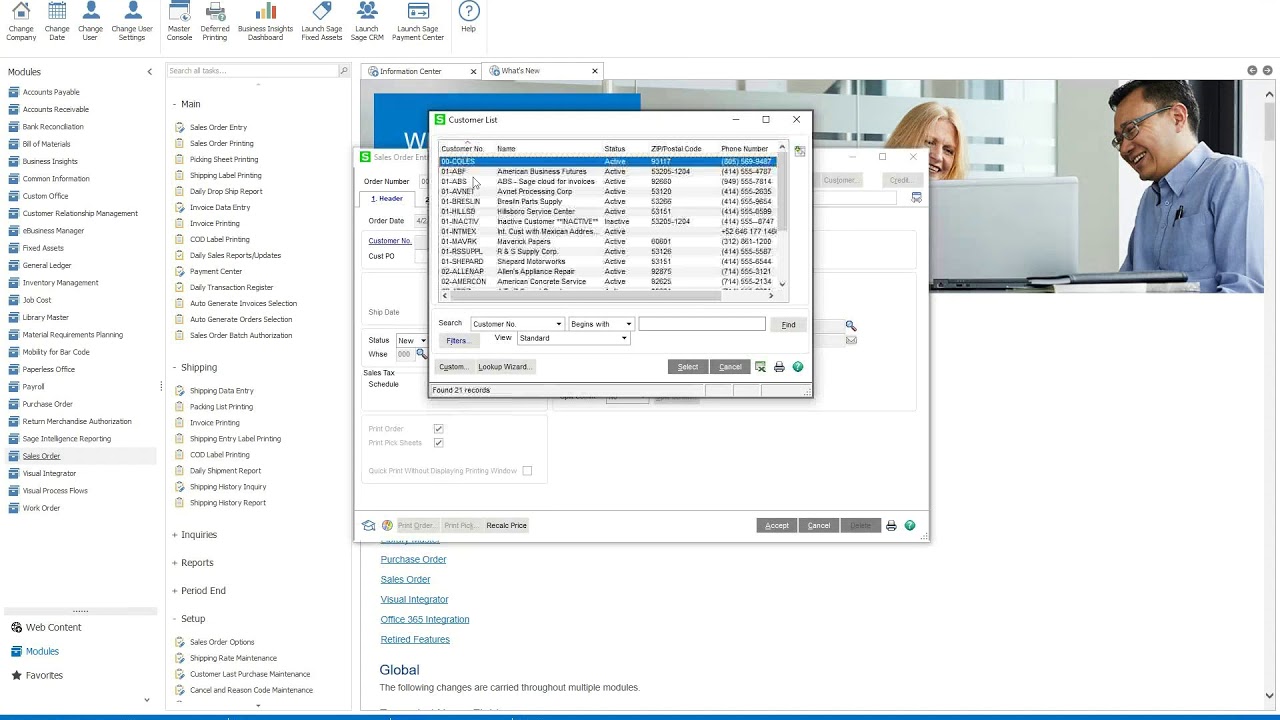Click the Change User icon
This screenshot has width=1280, height=720.
click(90, 21)
